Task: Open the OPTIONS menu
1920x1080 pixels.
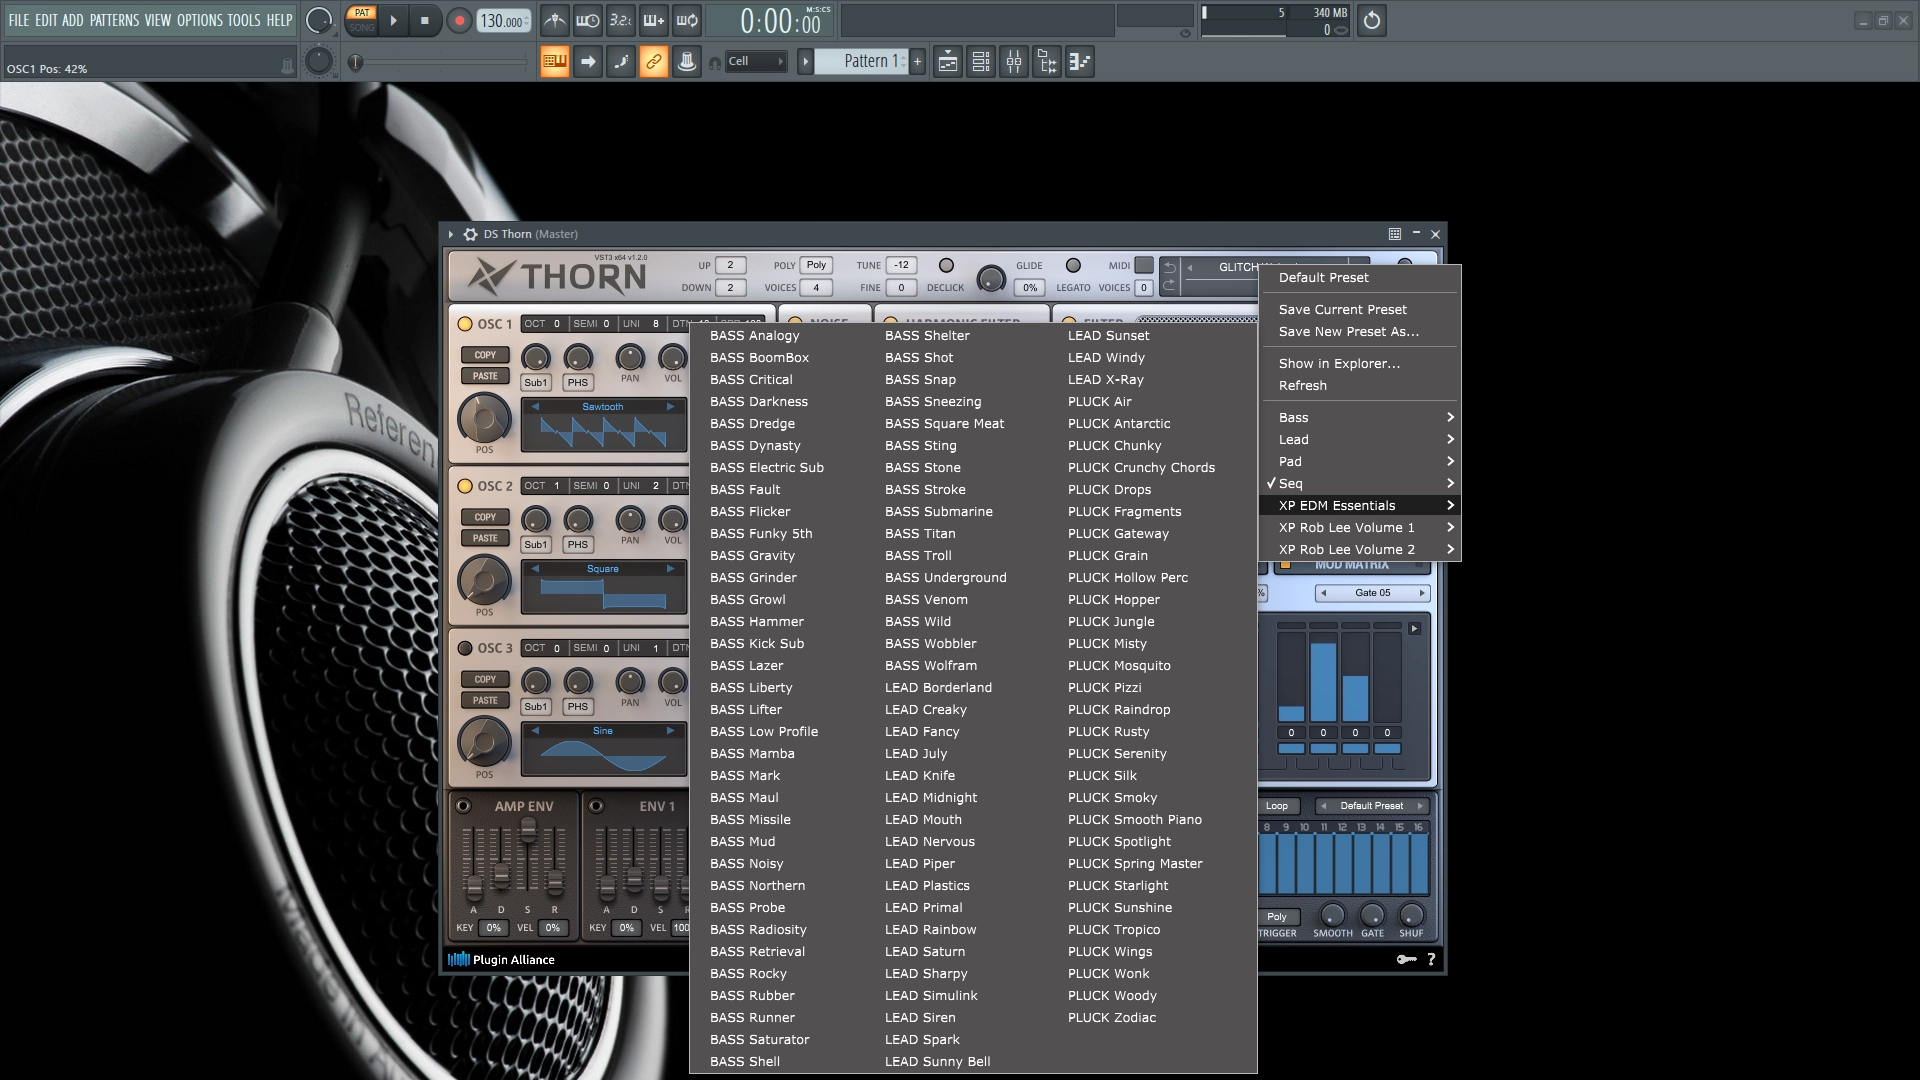Action: (x=200, y=20)
